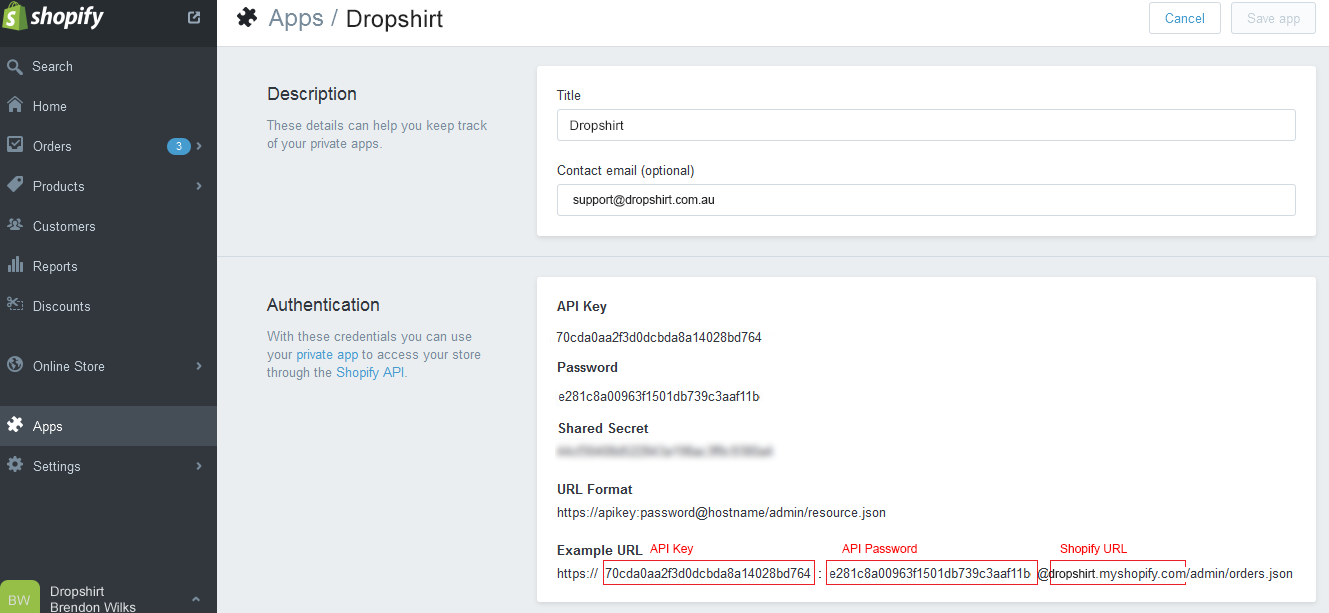Expand the Products submenu chevron
The image size is (1329, 613).
click(200, 186)
